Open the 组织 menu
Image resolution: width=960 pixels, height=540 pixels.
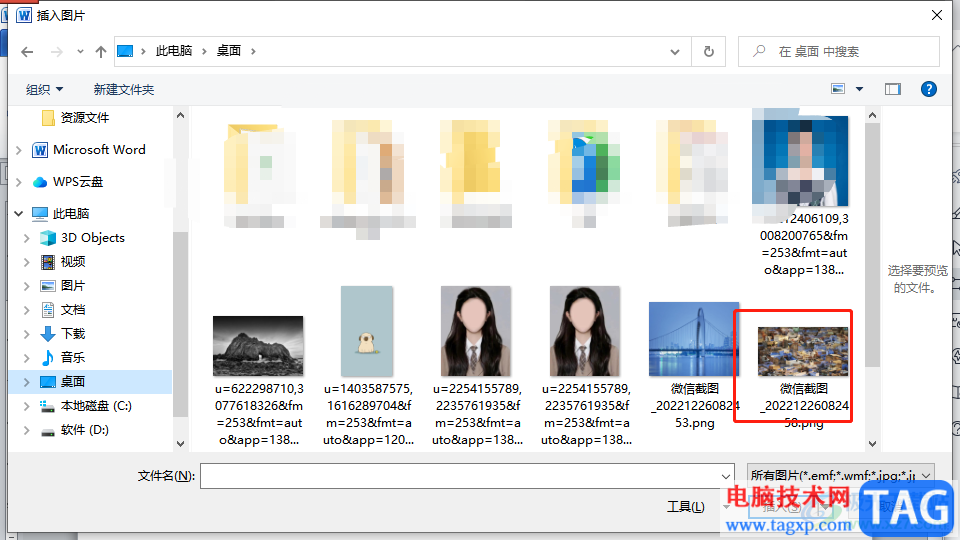tap(44, 89)
